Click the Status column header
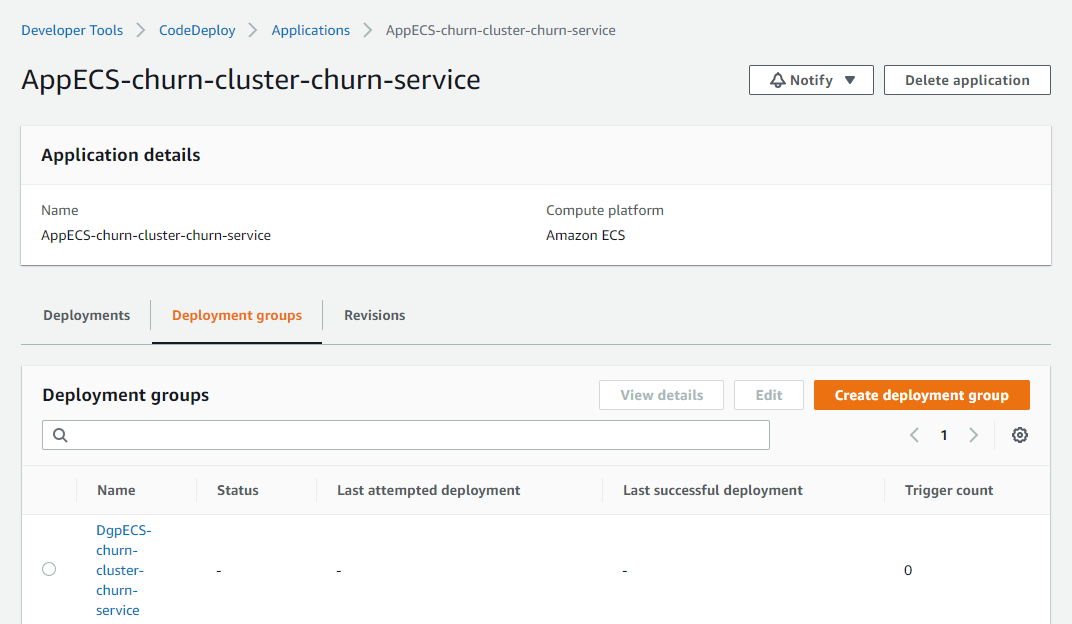 (x=237, y=490)
